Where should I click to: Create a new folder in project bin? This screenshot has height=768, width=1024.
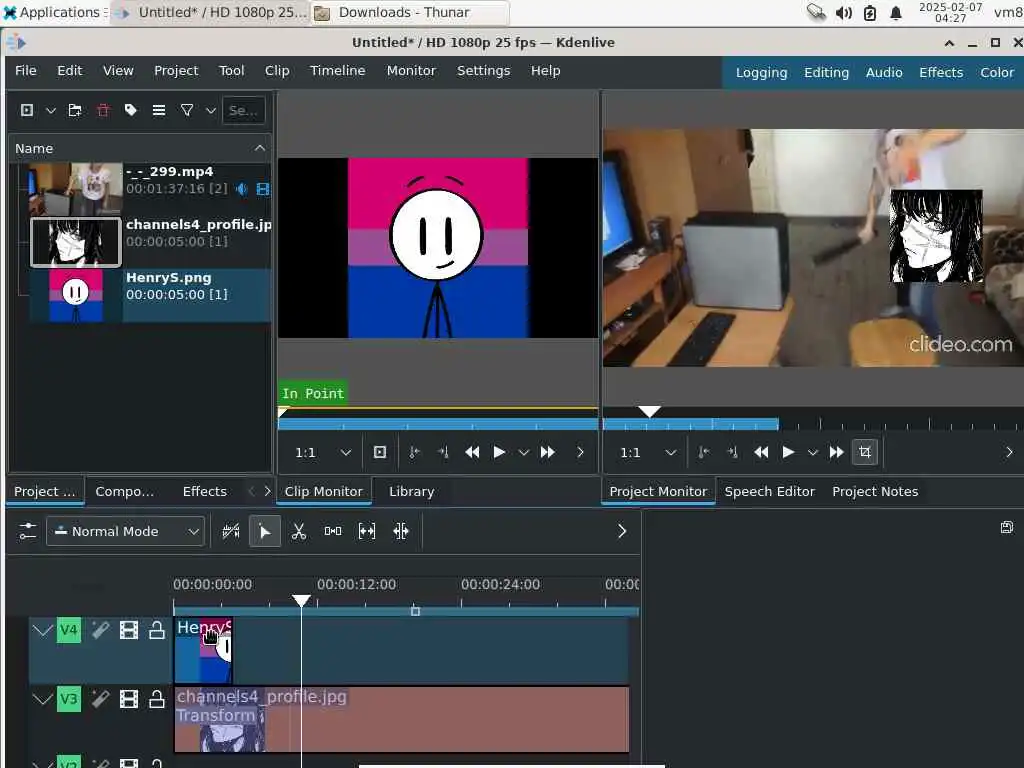[75, 110]
